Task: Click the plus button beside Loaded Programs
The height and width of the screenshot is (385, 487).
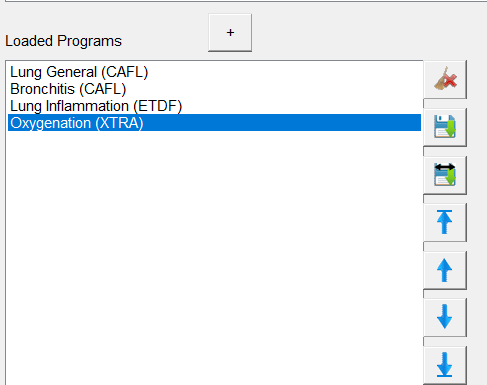Action: pyautogui.click(x=230, y=33)
